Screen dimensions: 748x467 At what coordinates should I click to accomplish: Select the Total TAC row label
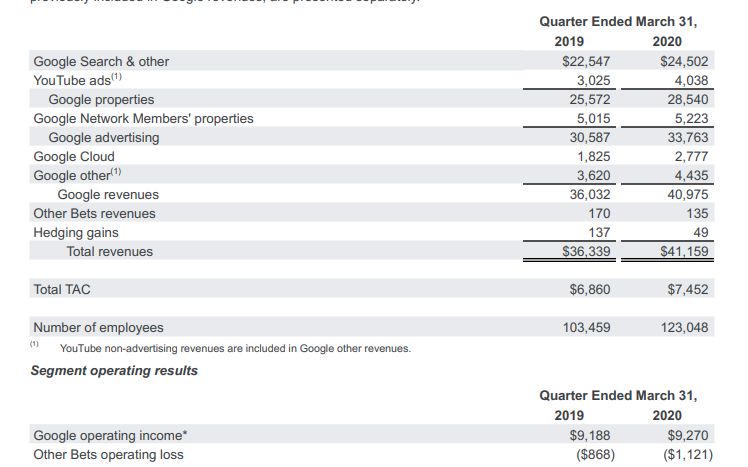point(62,289)
